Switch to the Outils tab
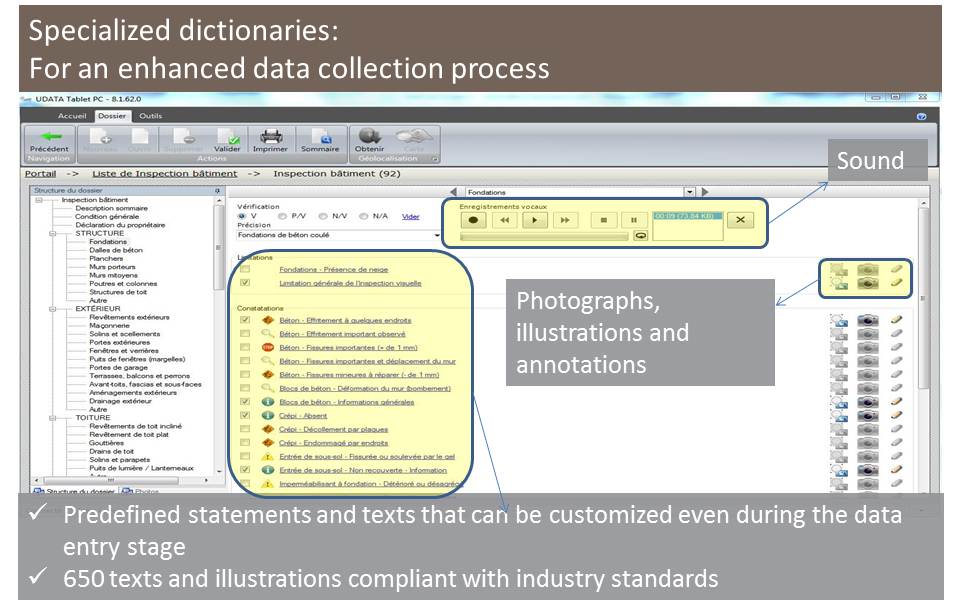The height and width of the screenshot is (600, 960). (x=150, y=116)
